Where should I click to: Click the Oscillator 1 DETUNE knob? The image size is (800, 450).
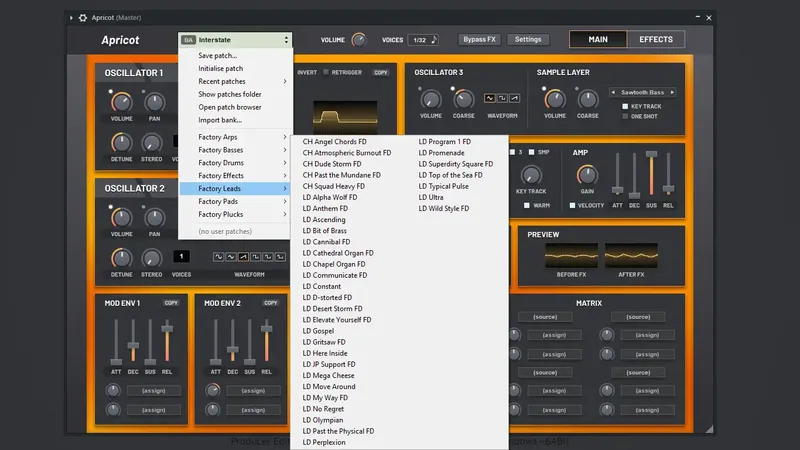pyautogui.click(x=121, y=143)
